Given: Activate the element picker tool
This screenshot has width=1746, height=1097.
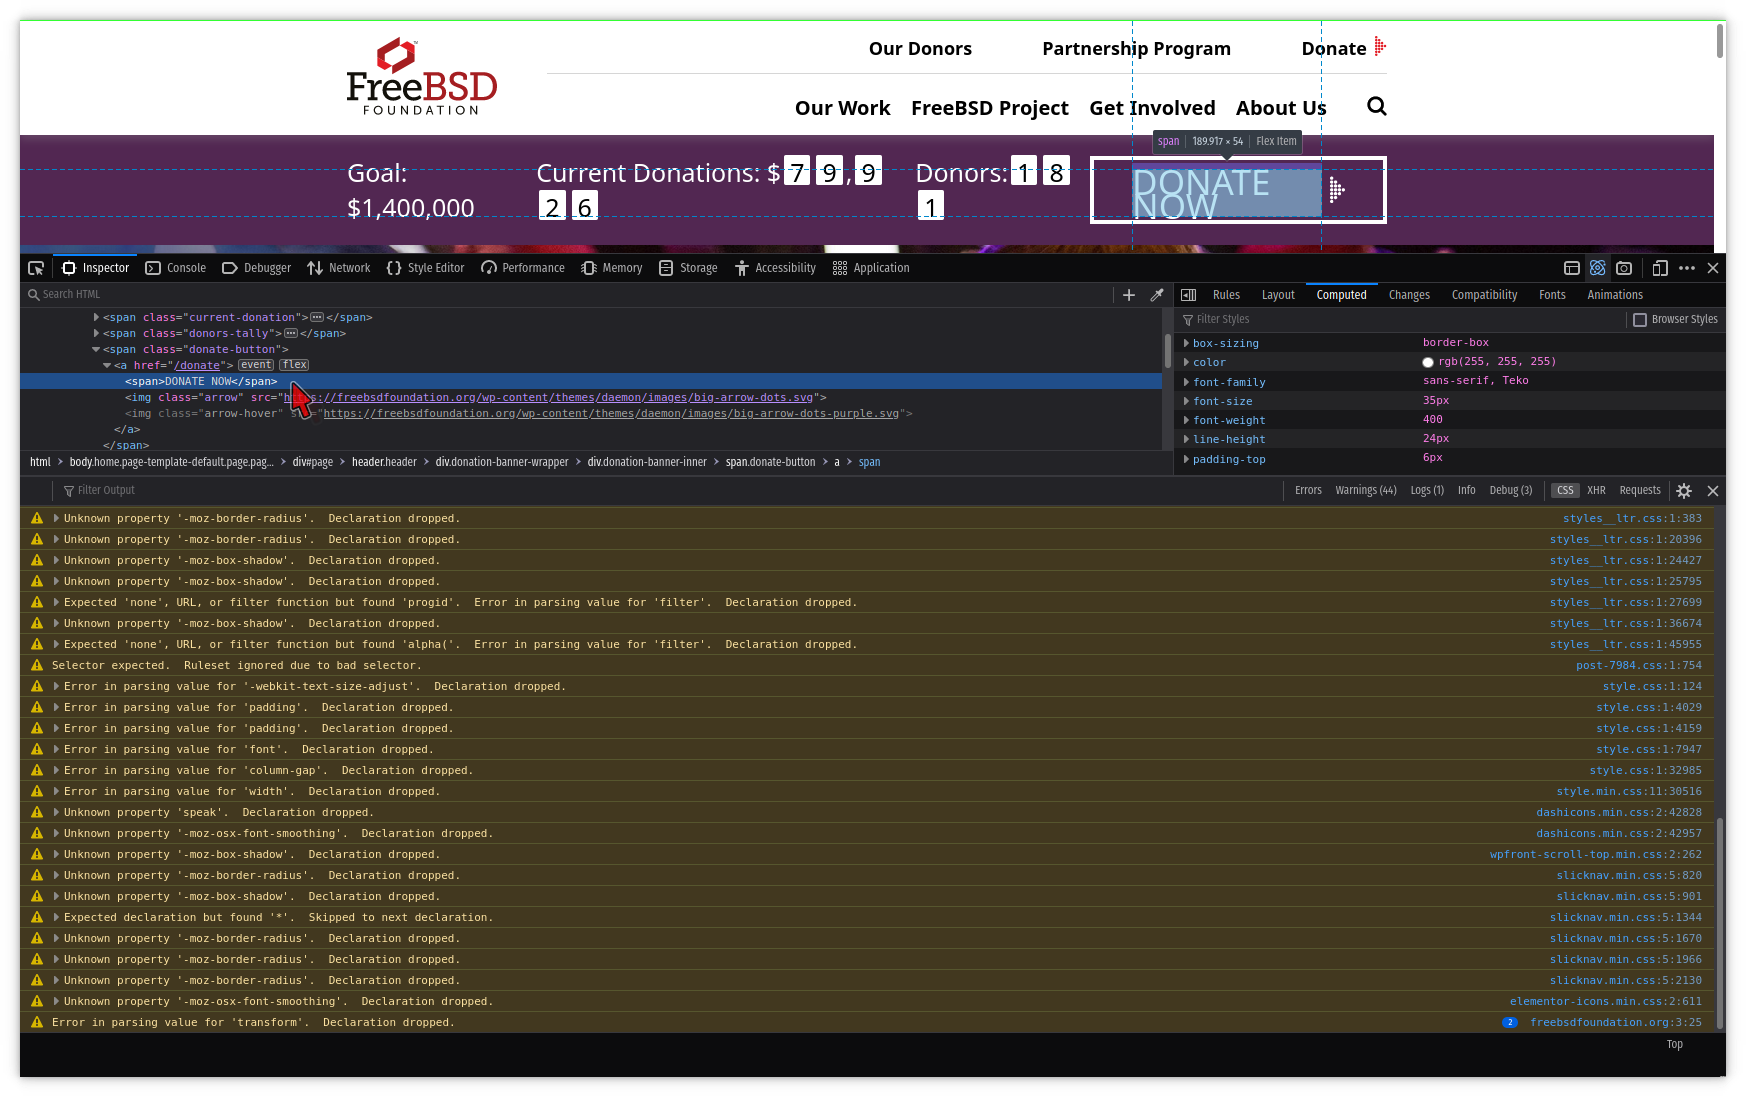Looking at the screenshot, I should point(36,268).
